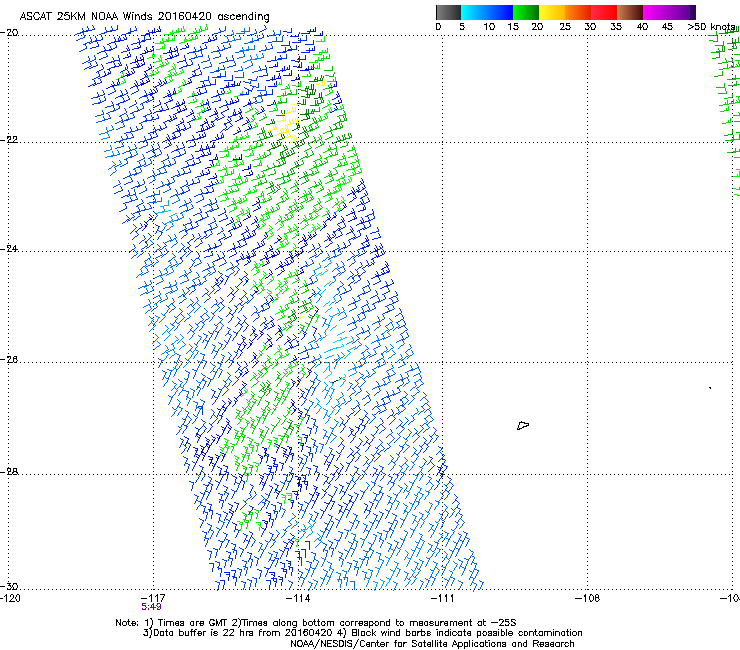Click the red 30-35 knots legend segment
The width and height of the screenshot is (740, 650).
[604, 12]
